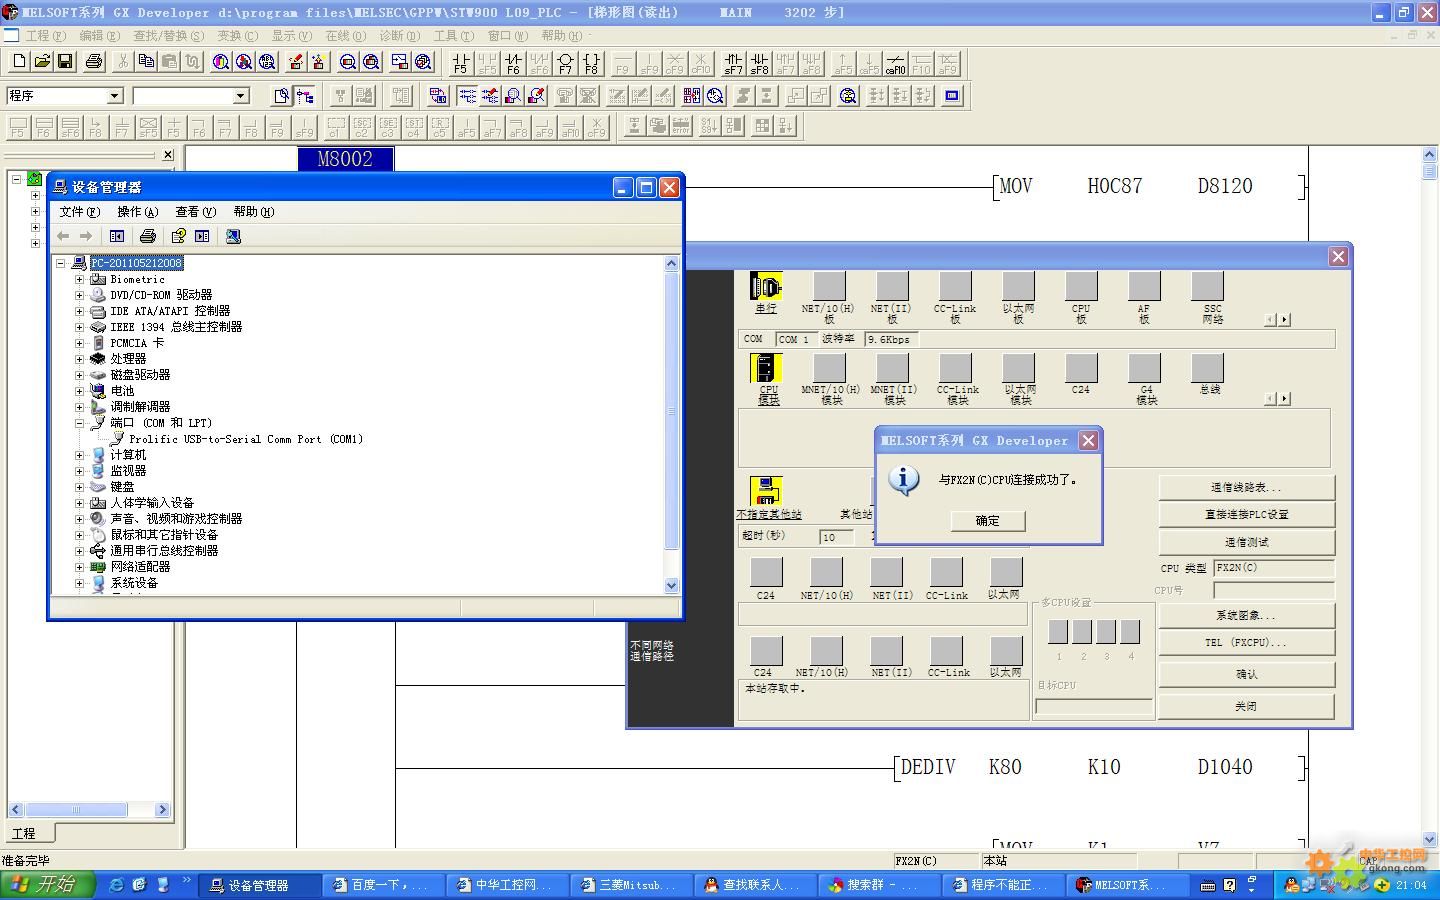Viewport: 1440px width, 900px height.
Task: Open a project with the folder icon
Action: [42, 62]
